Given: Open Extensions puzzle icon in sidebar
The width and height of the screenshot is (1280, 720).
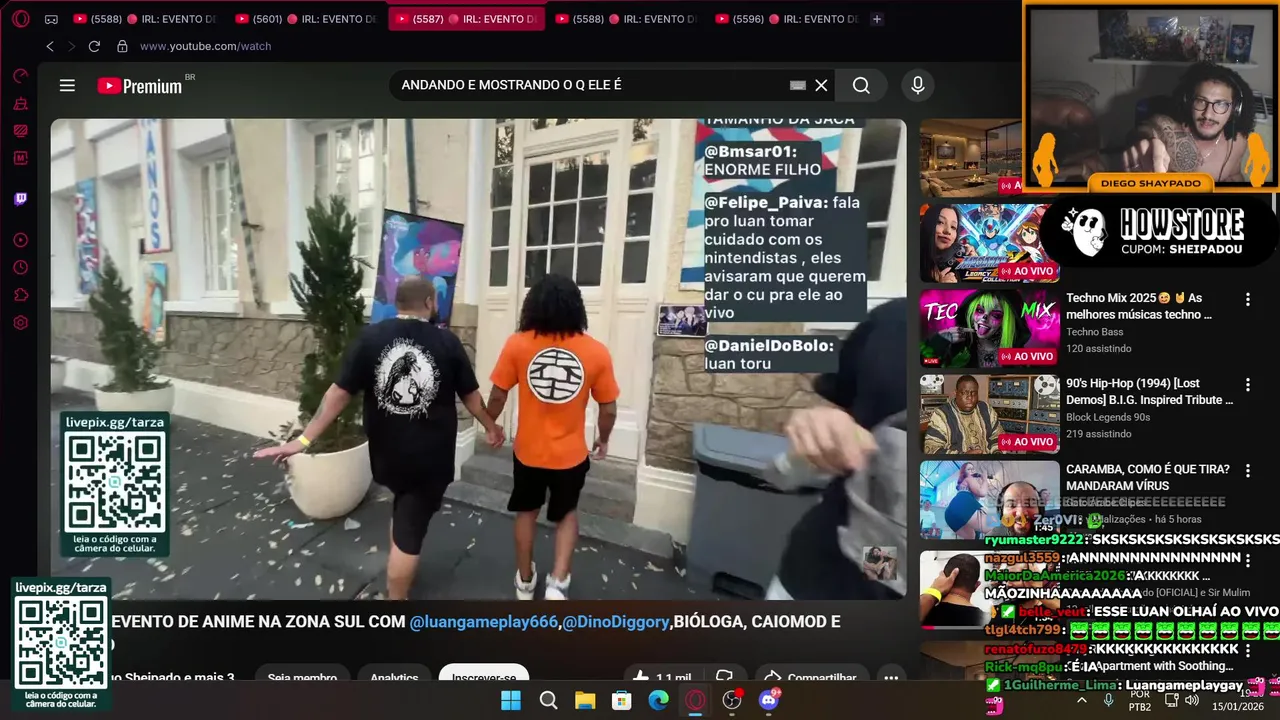Looking at the screenshot, I should (x=21, y=295).
